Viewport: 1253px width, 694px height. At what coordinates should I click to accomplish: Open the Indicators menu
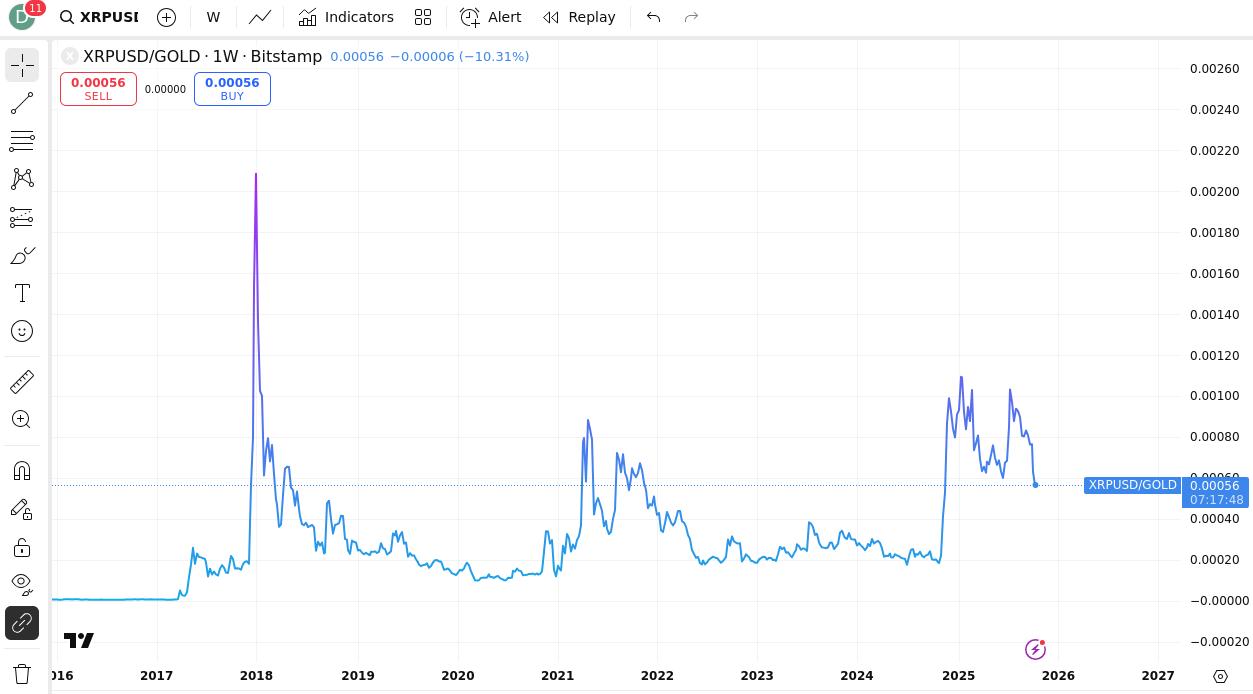point(346,17)
